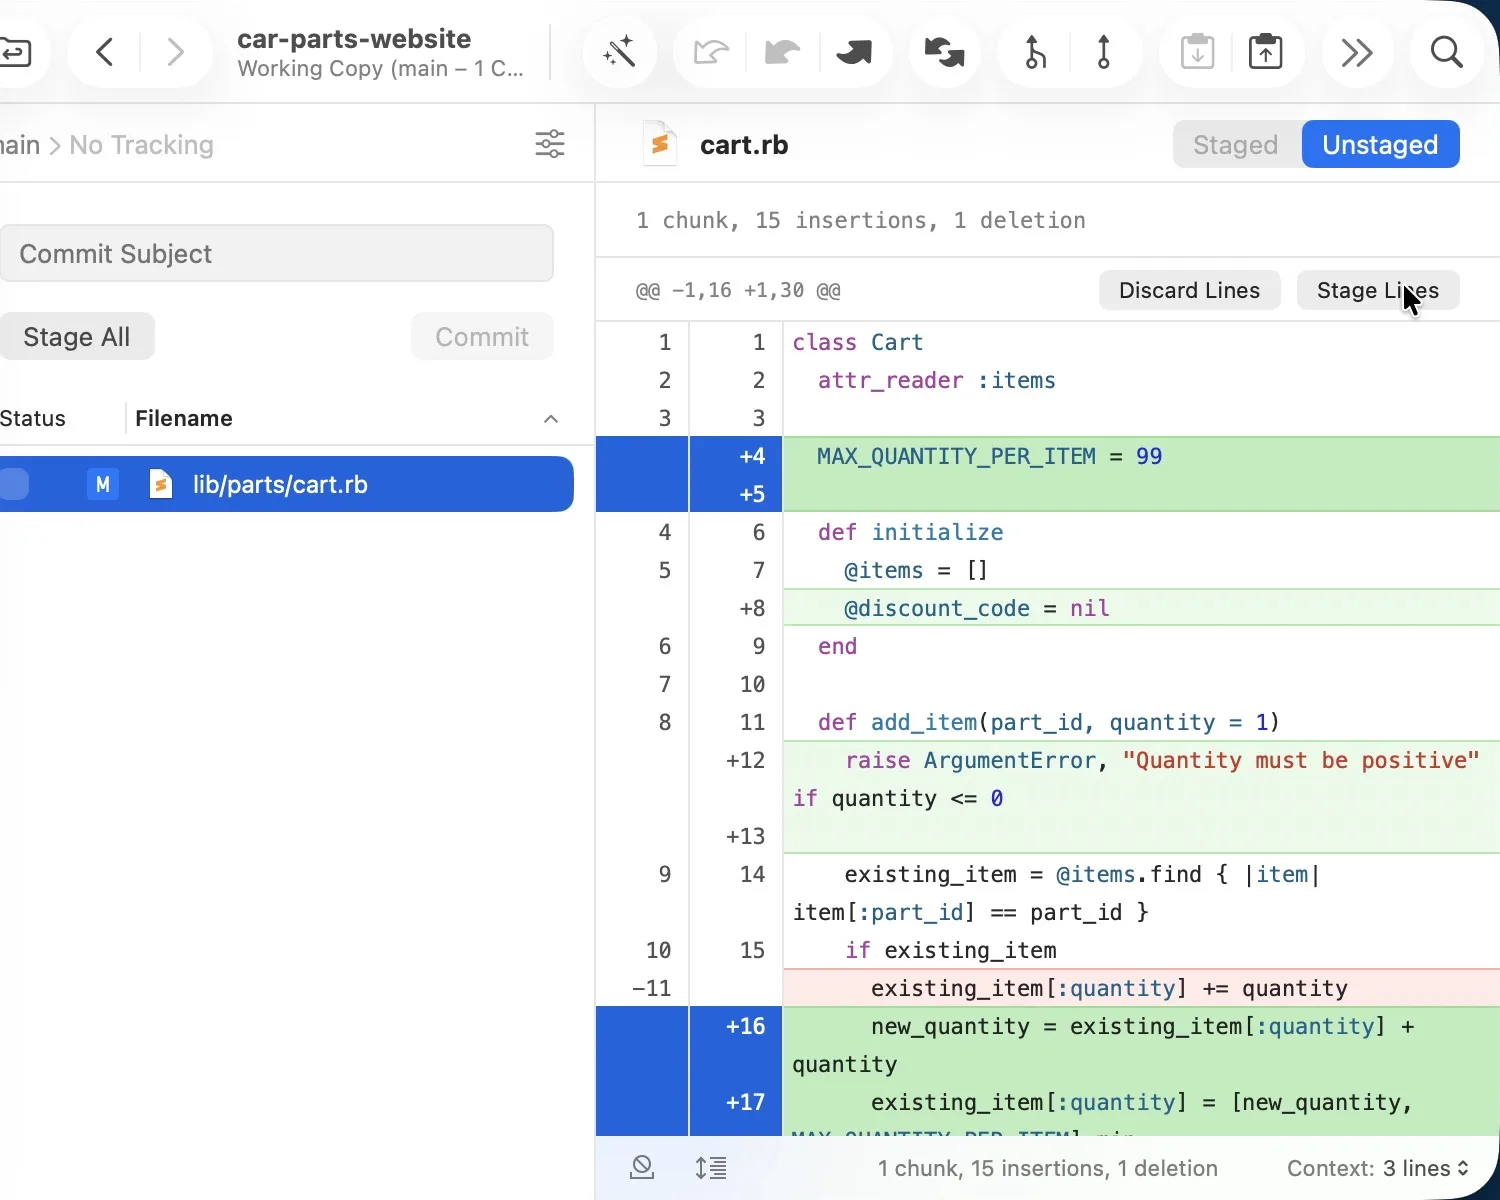This screenshot has width=1500, height=1200.
Task: Click the ignore-whitespace icon in diff footer
Action: 642,1167
